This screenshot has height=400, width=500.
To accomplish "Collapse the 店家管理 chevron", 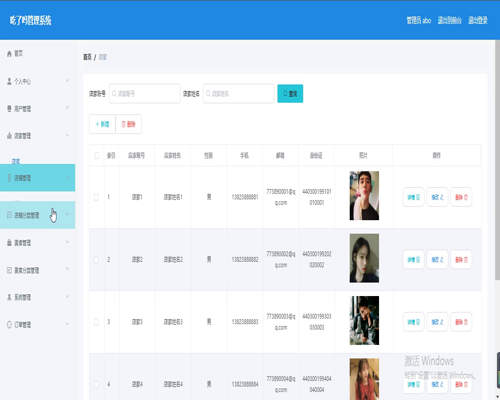I will coord(67,135).
